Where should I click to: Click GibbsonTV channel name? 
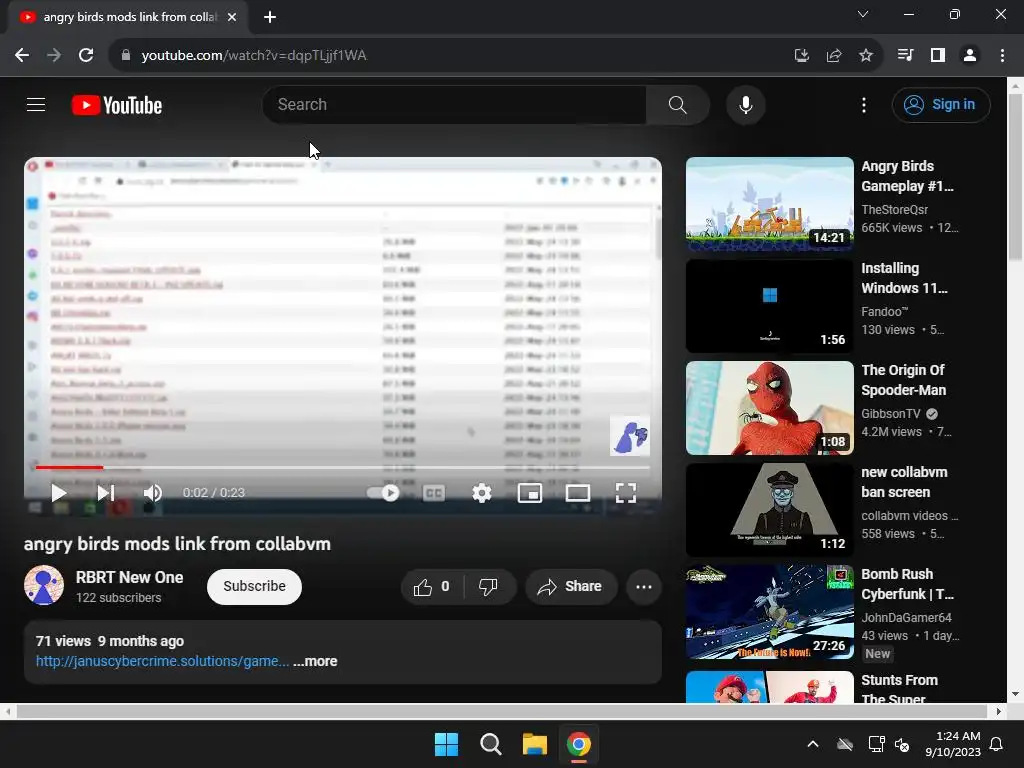[x=891, y=413]
